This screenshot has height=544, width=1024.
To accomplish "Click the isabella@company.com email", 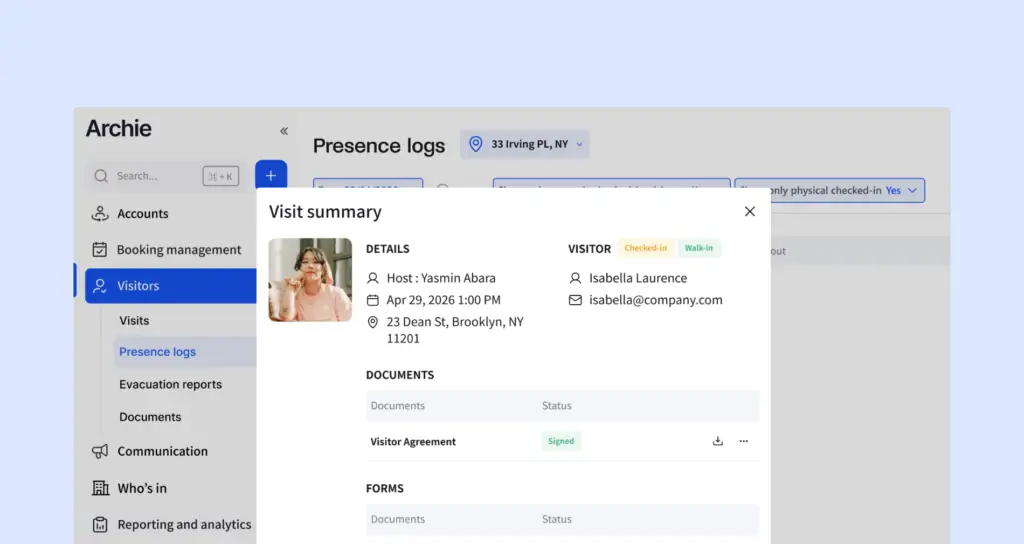I will click(656, 300).
